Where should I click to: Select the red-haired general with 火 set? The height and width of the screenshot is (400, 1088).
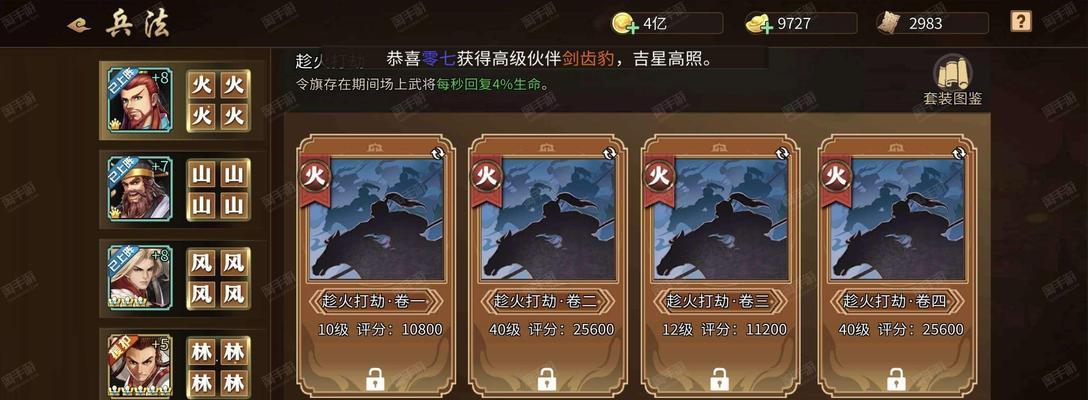[140, 99]
